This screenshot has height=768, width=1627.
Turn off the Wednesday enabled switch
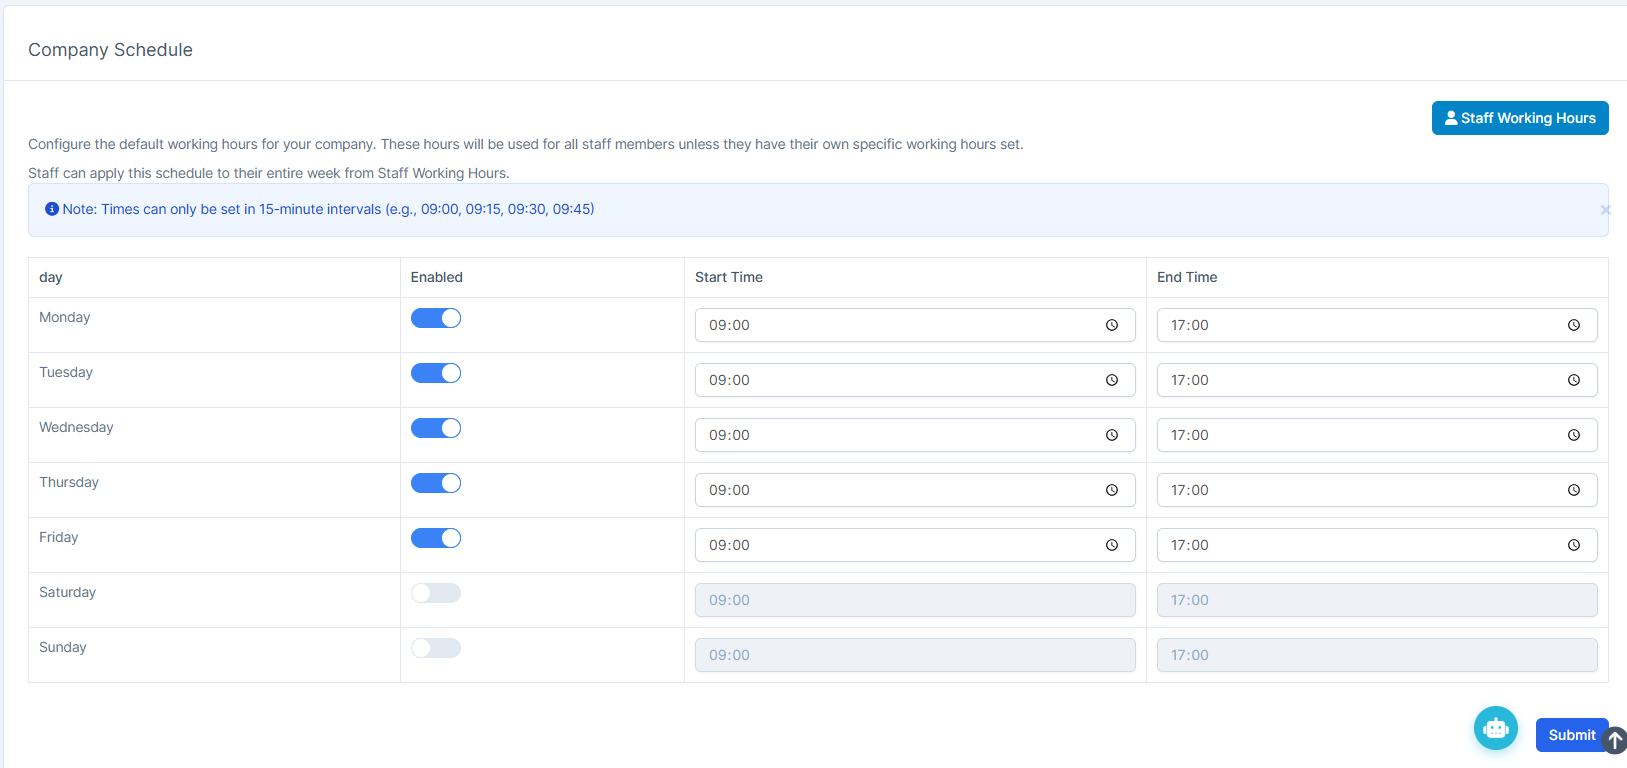point(436,428)
